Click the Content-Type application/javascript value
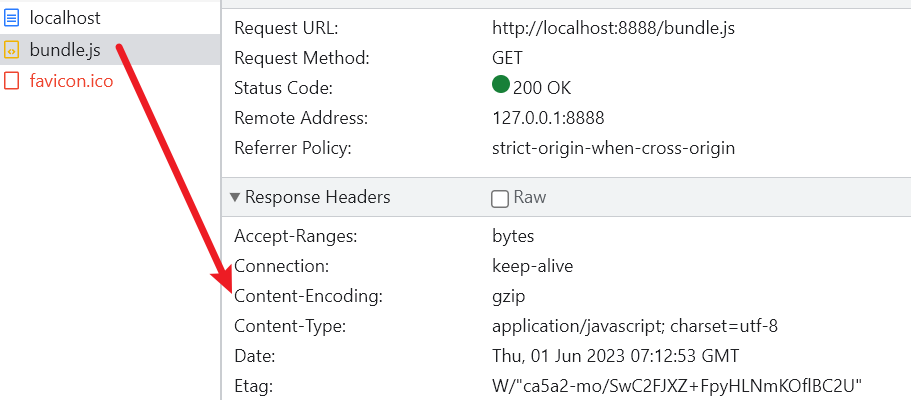 point(634,326)
